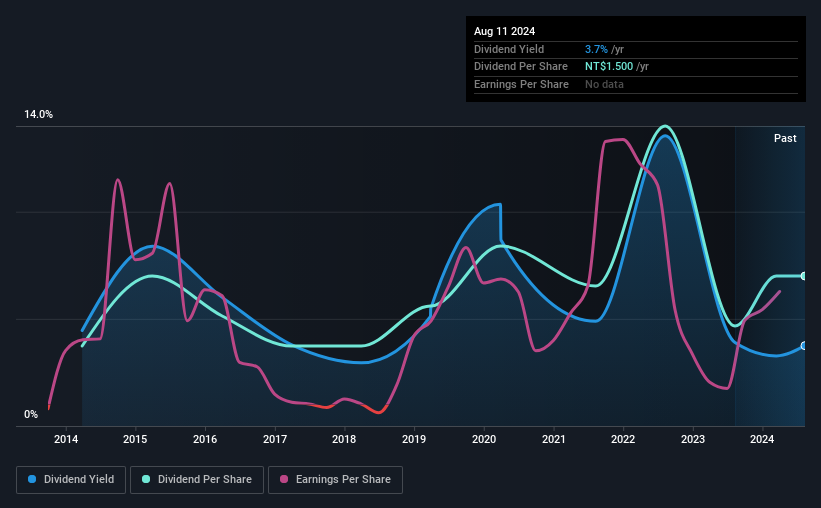
Task: Click the pink Earnings Per Share legend dot
Action: (x=284, y=479)
